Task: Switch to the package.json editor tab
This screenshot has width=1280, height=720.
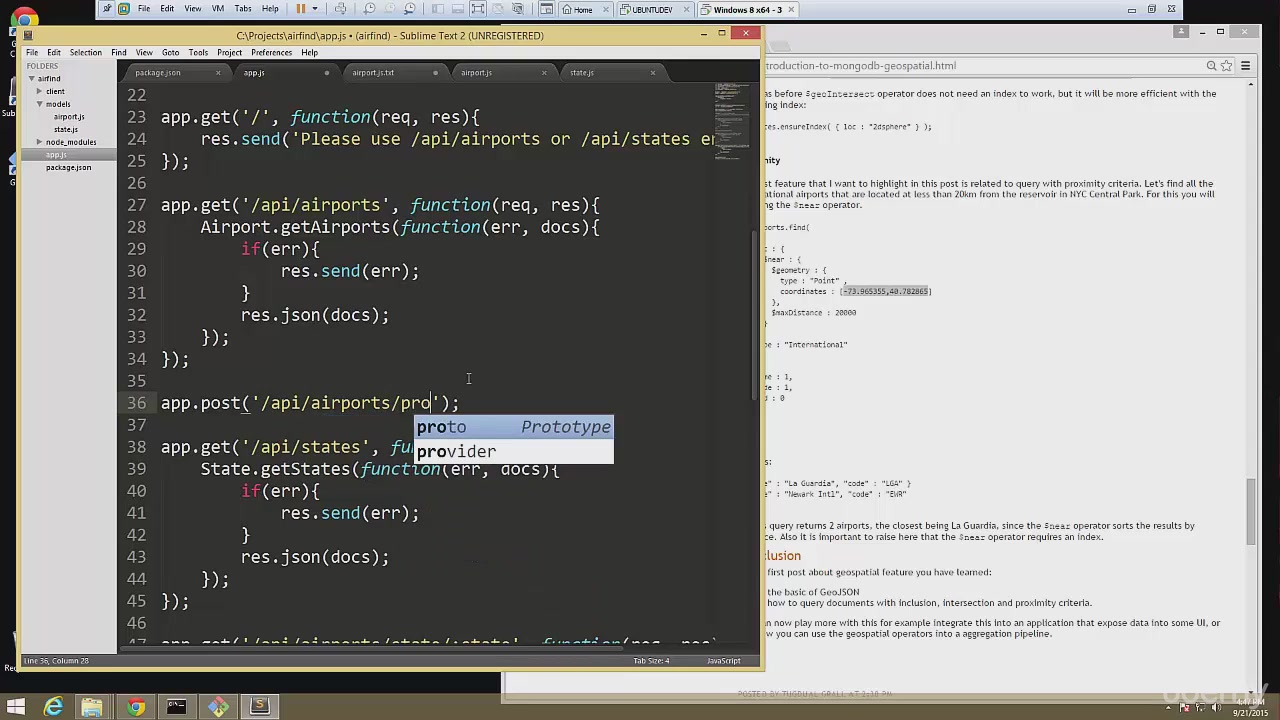Action: [x=158, y=73]
